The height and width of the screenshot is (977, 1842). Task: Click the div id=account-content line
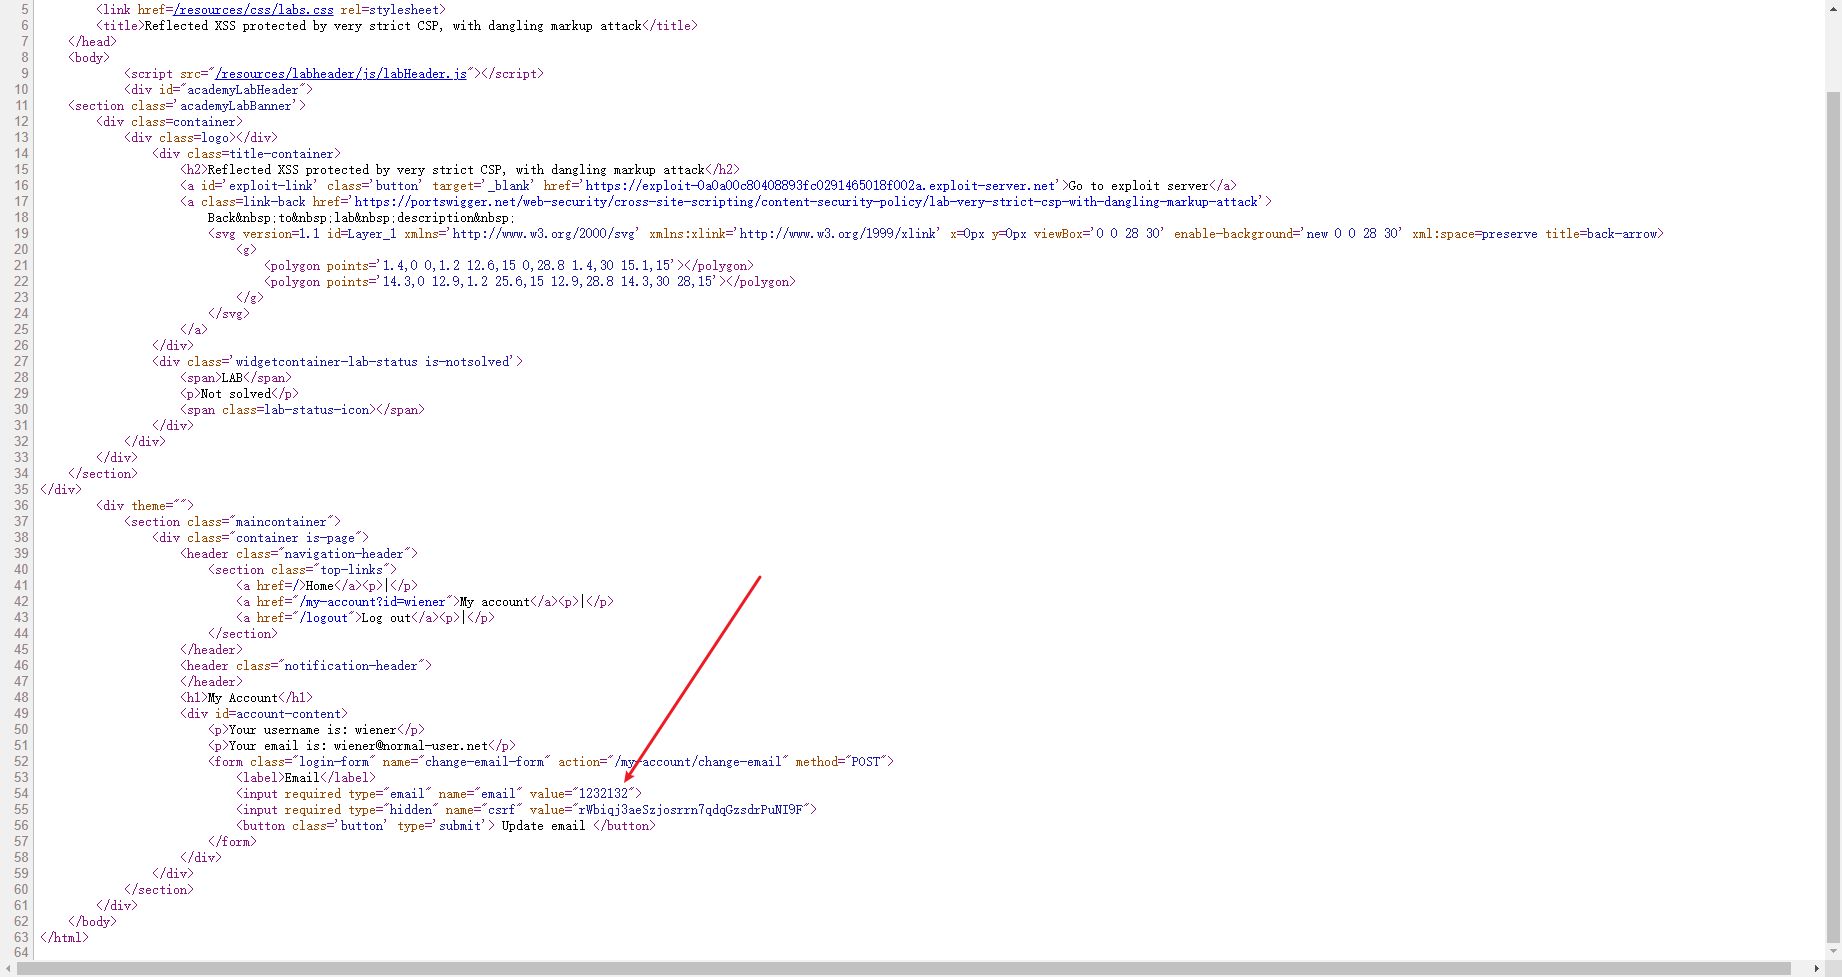point(264,714)
